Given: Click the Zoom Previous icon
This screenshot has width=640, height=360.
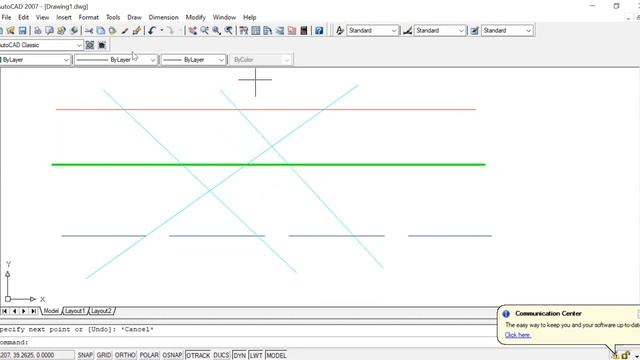Looking at the screenshot, I should click(x=229, y=31).
